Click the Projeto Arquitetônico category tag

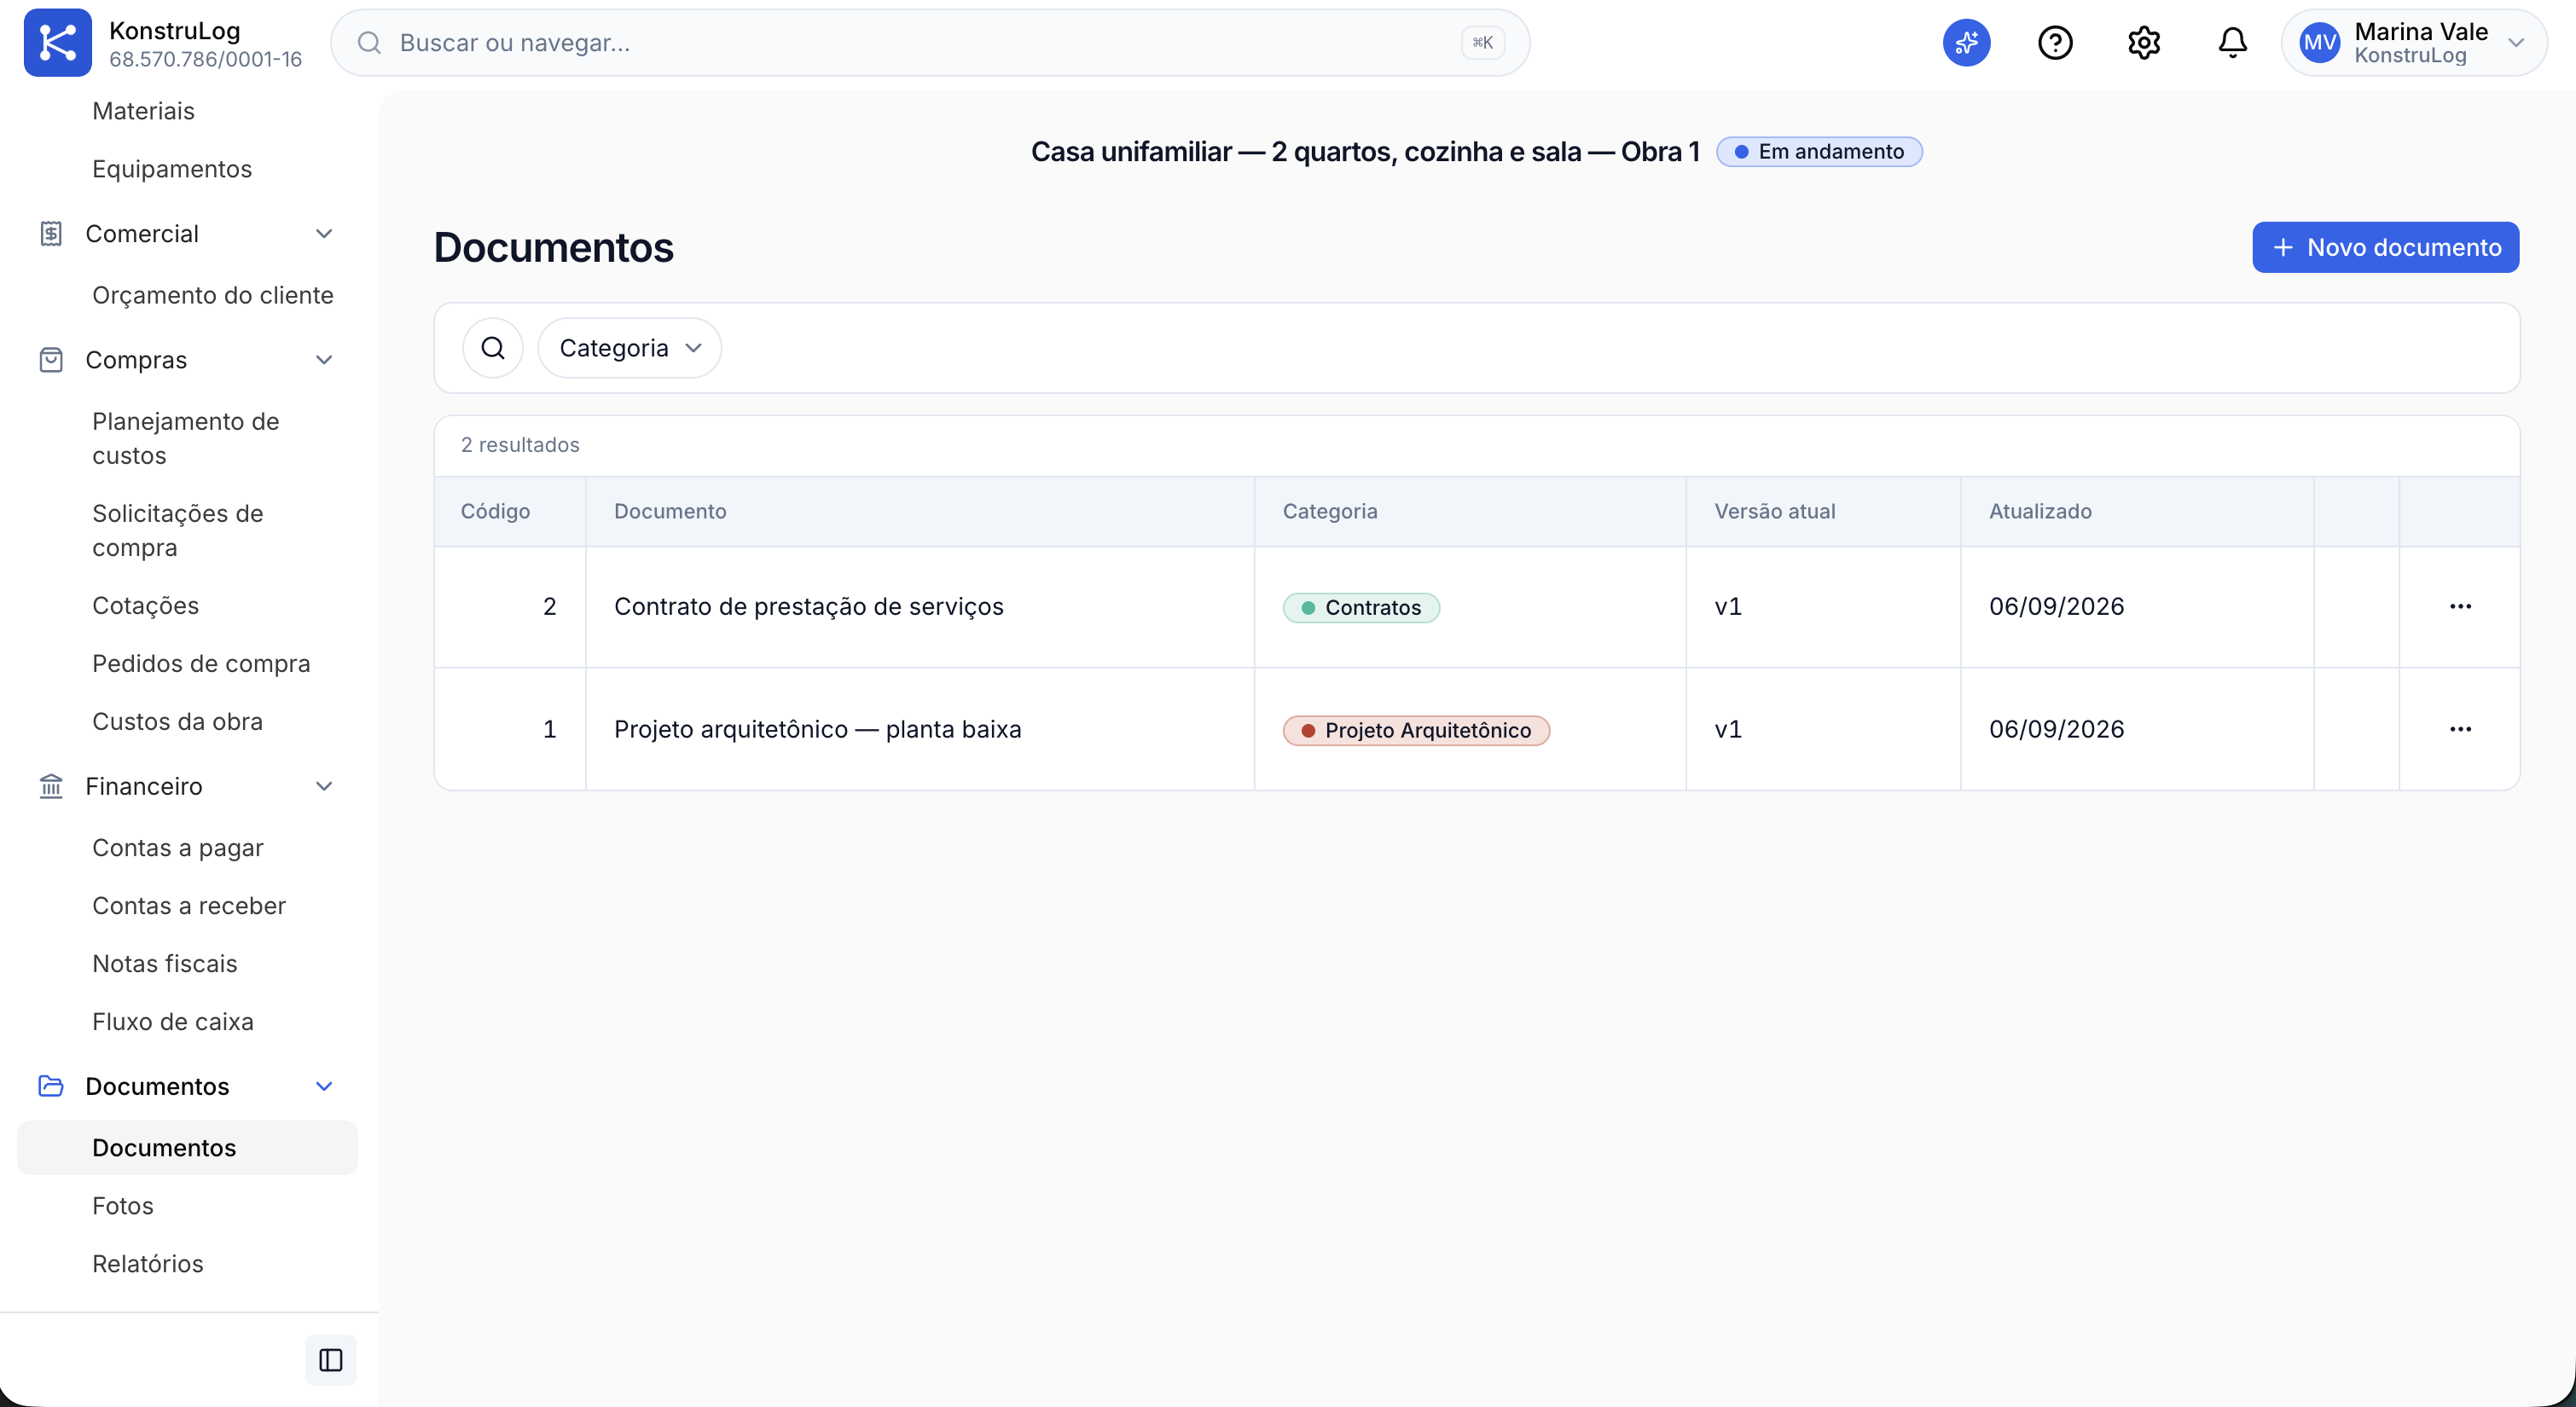pyautogui.click(x=1416, y=730)
